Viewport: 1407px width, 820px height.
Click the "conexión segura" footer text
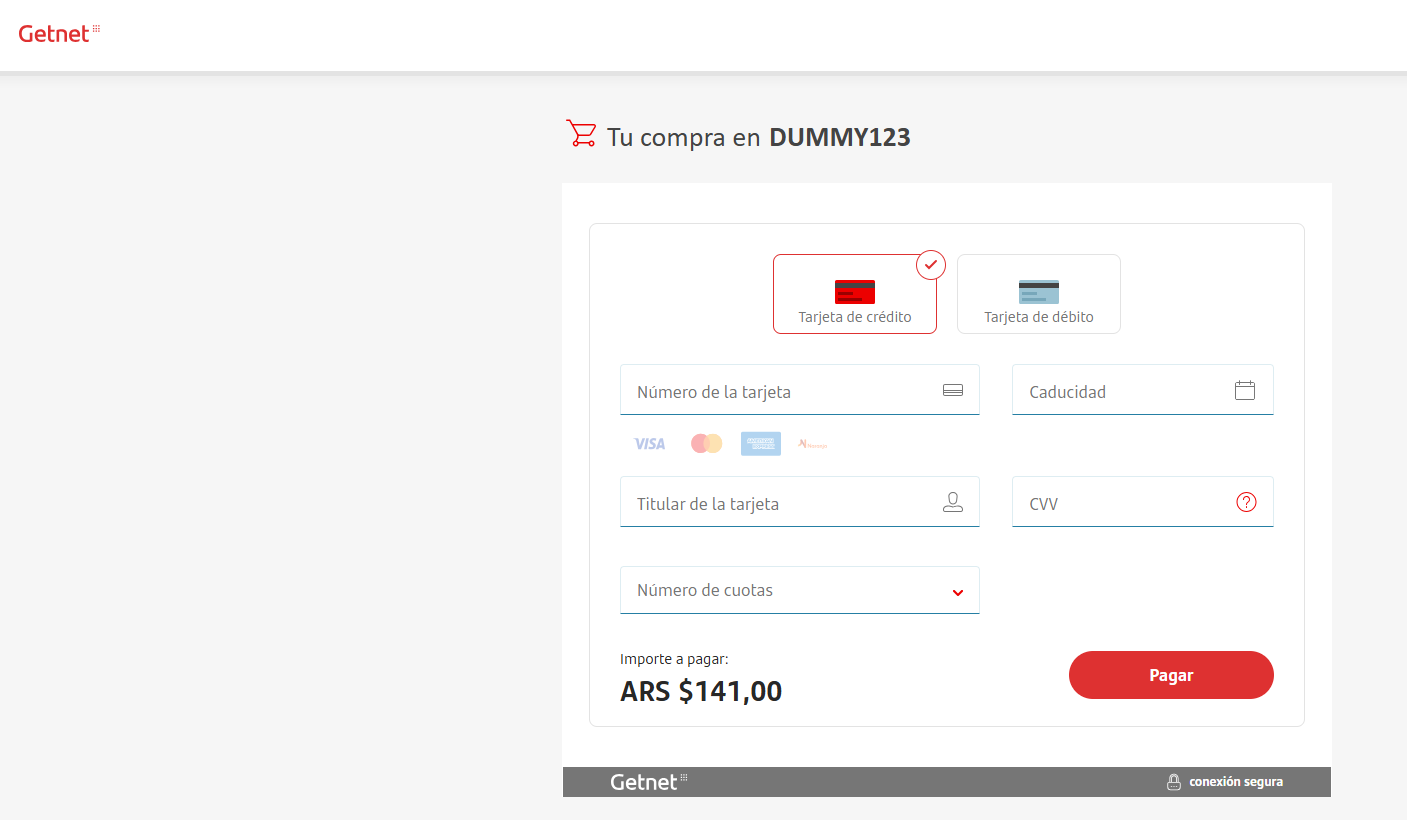point(1236,782)
